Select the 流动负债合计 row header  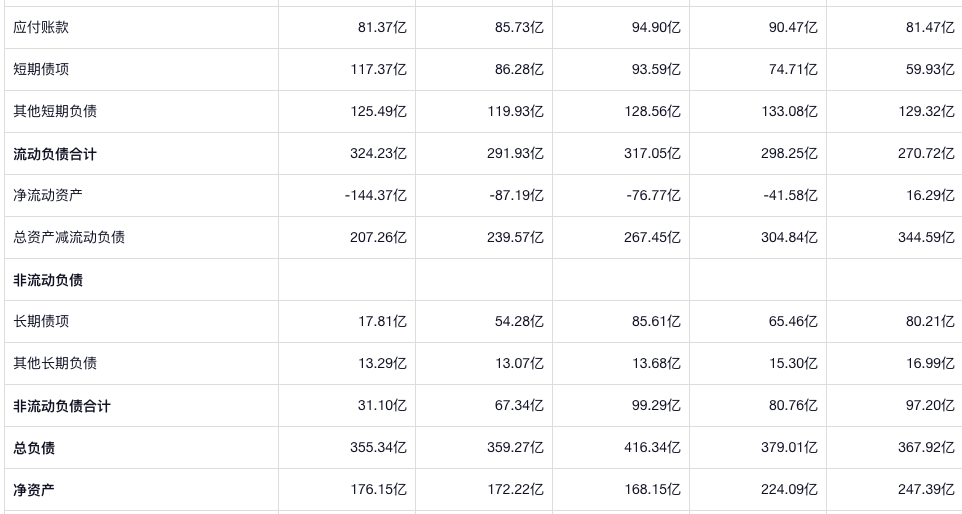click(x=55, y=154)
